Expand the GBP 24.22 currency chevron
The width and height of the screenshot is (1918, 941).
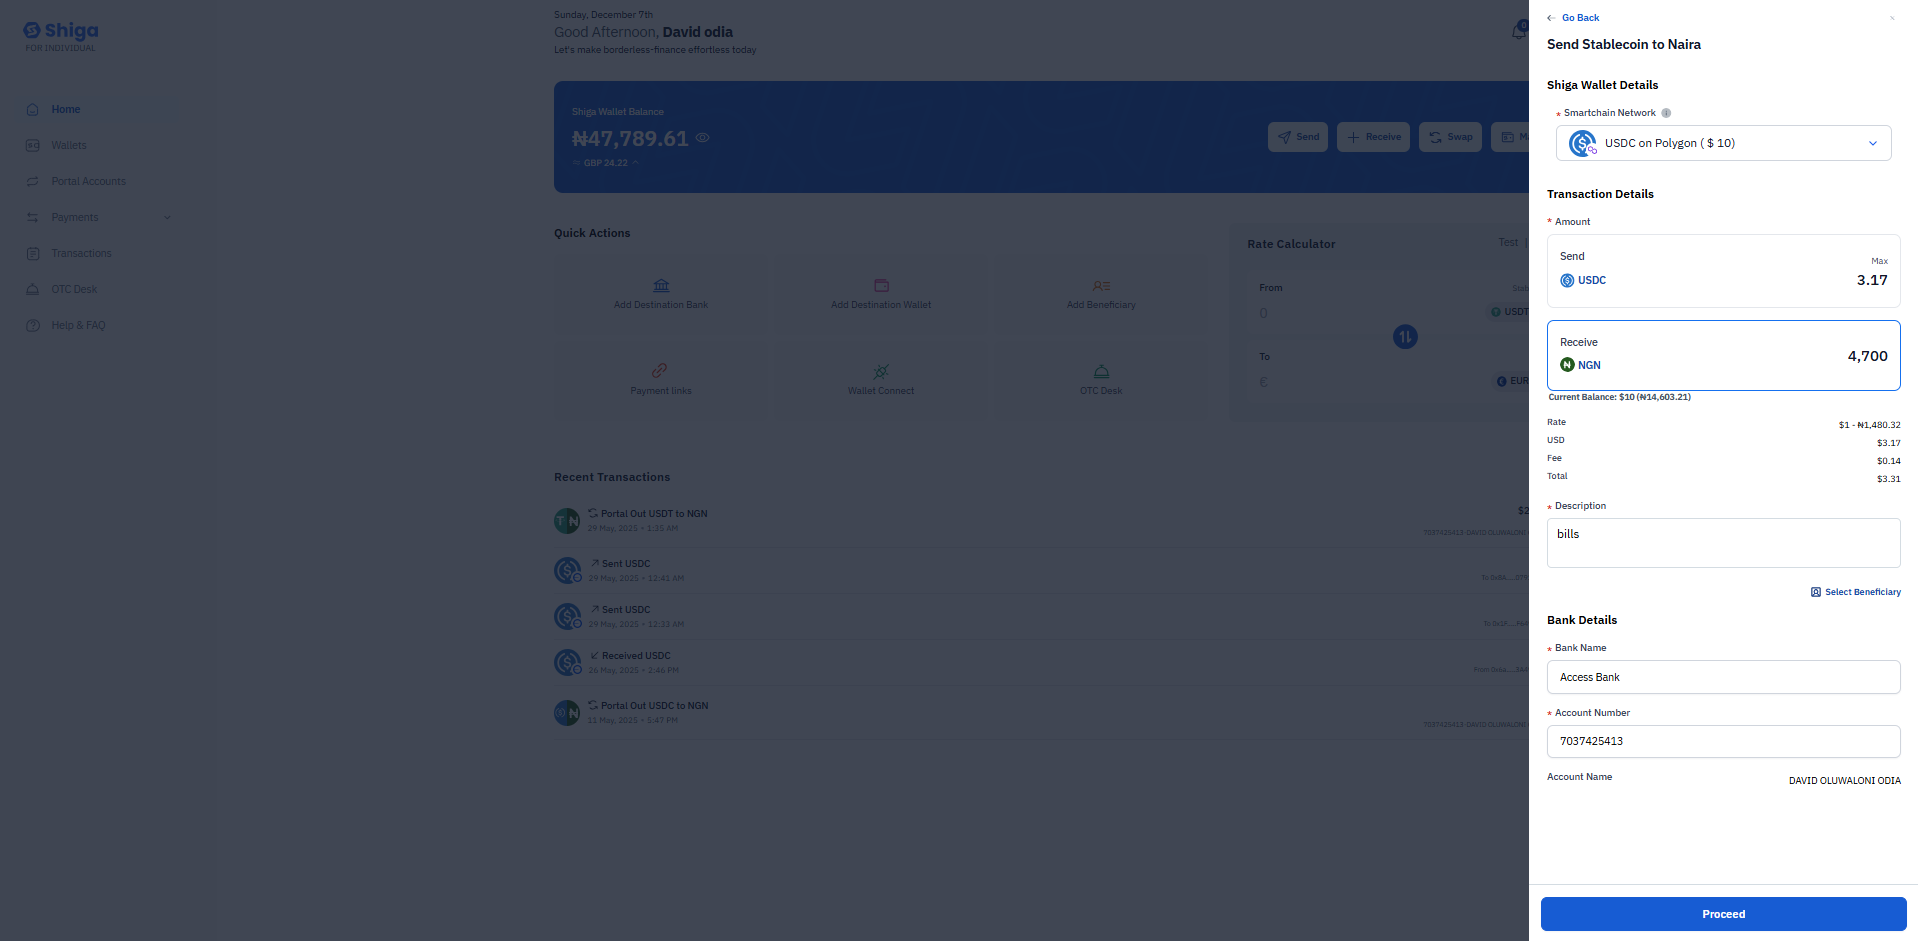(x=635, y=163)
